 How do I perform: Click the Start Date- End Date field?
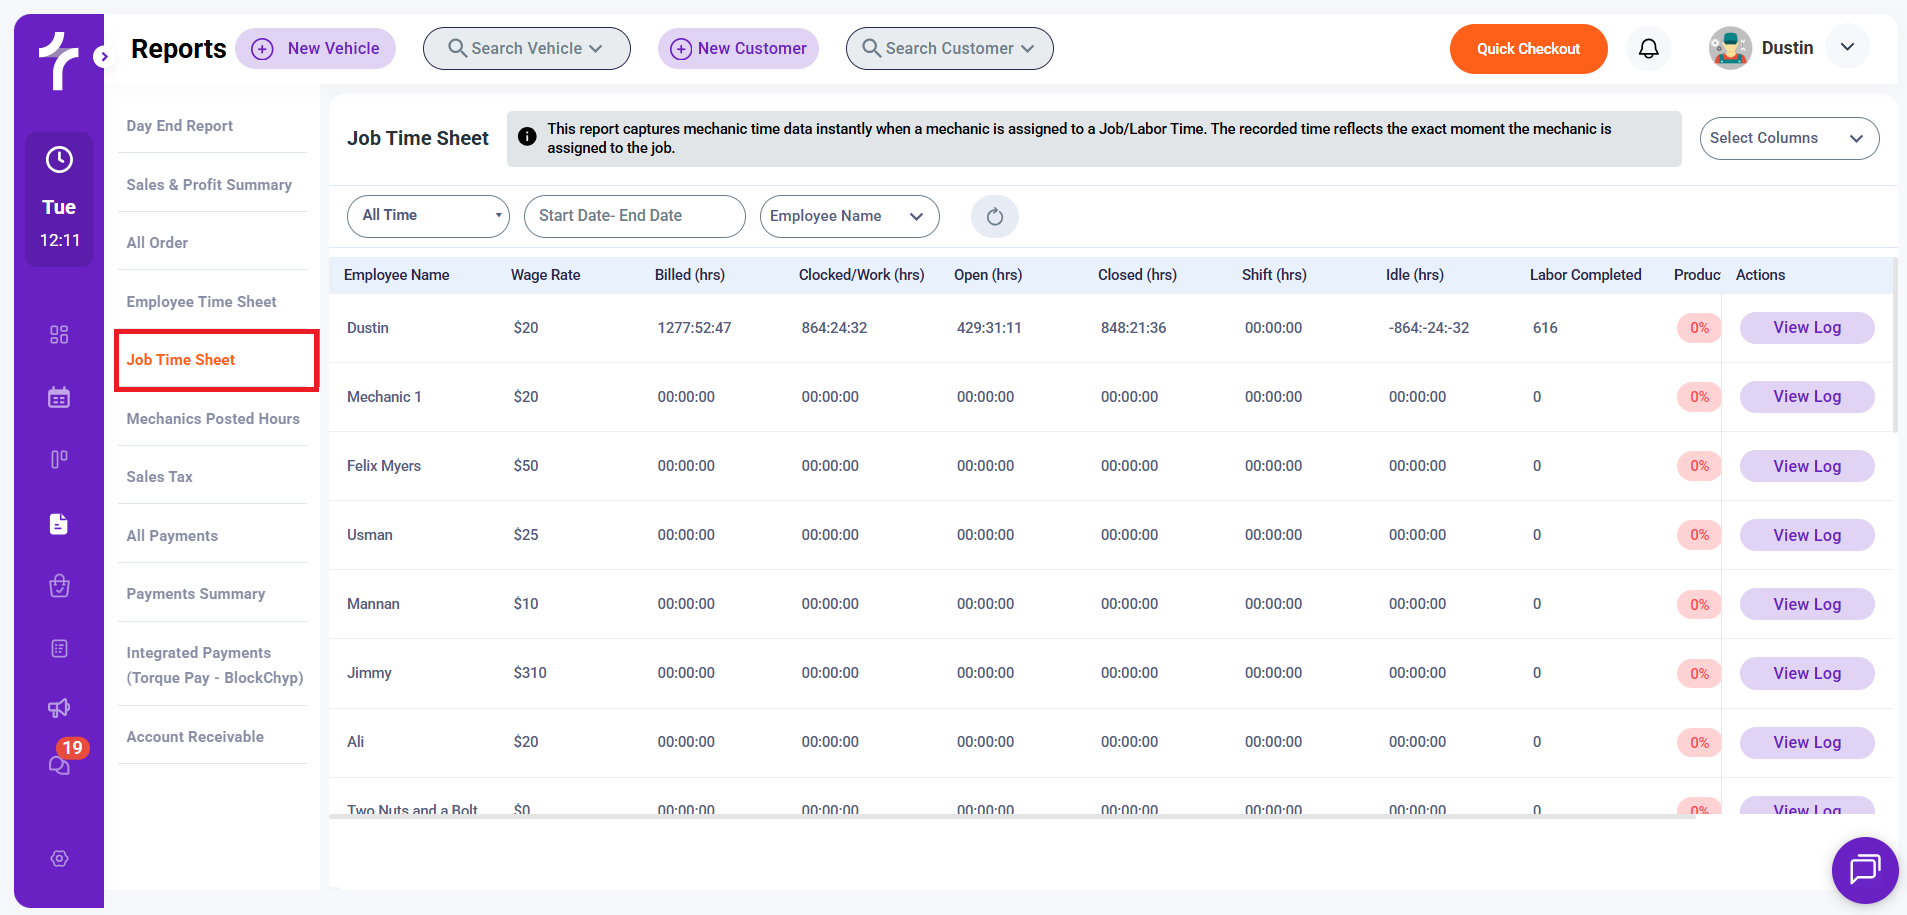coord(634,216)
